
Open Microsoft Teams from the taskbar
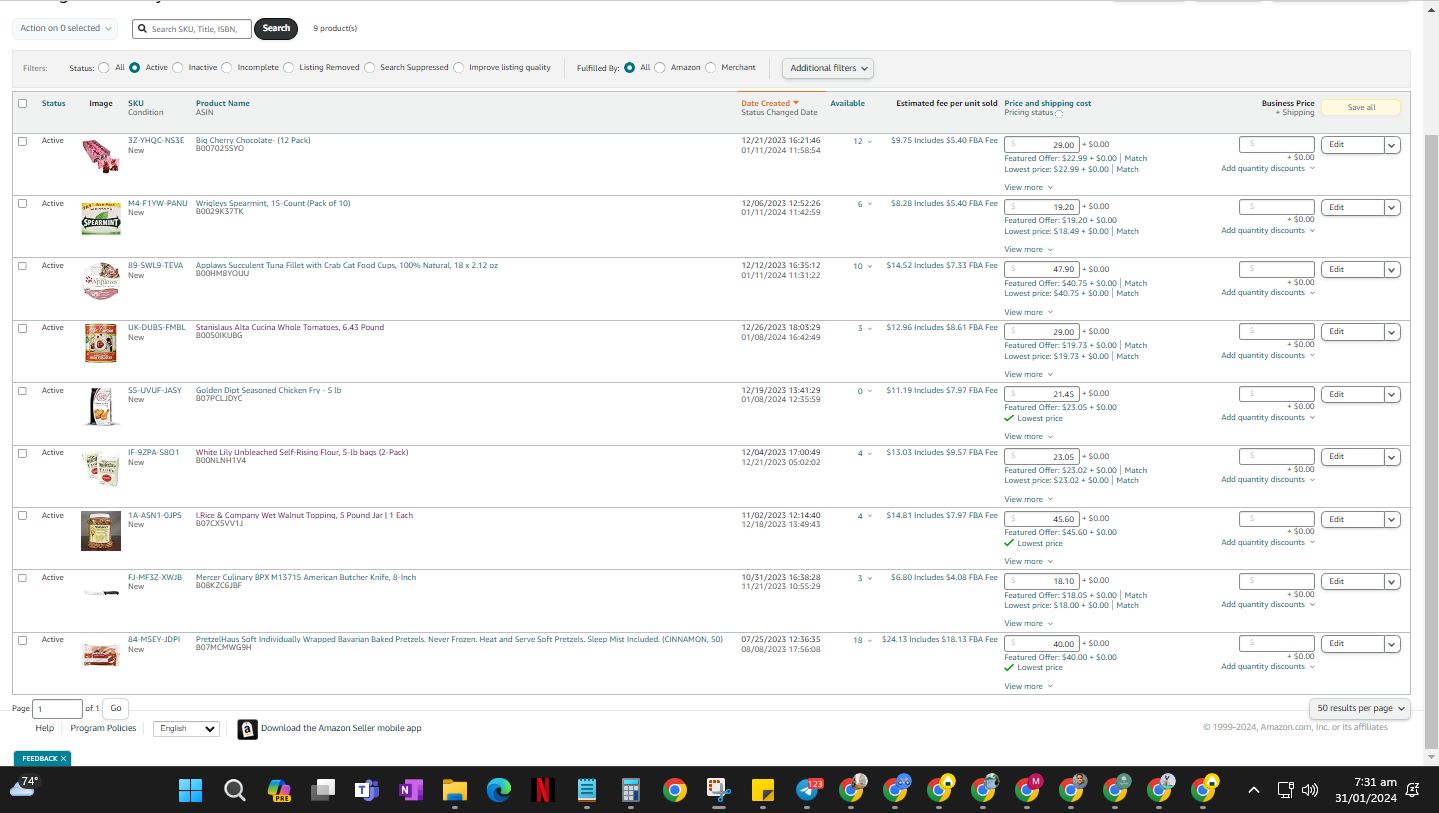click(x=366, y=790)
